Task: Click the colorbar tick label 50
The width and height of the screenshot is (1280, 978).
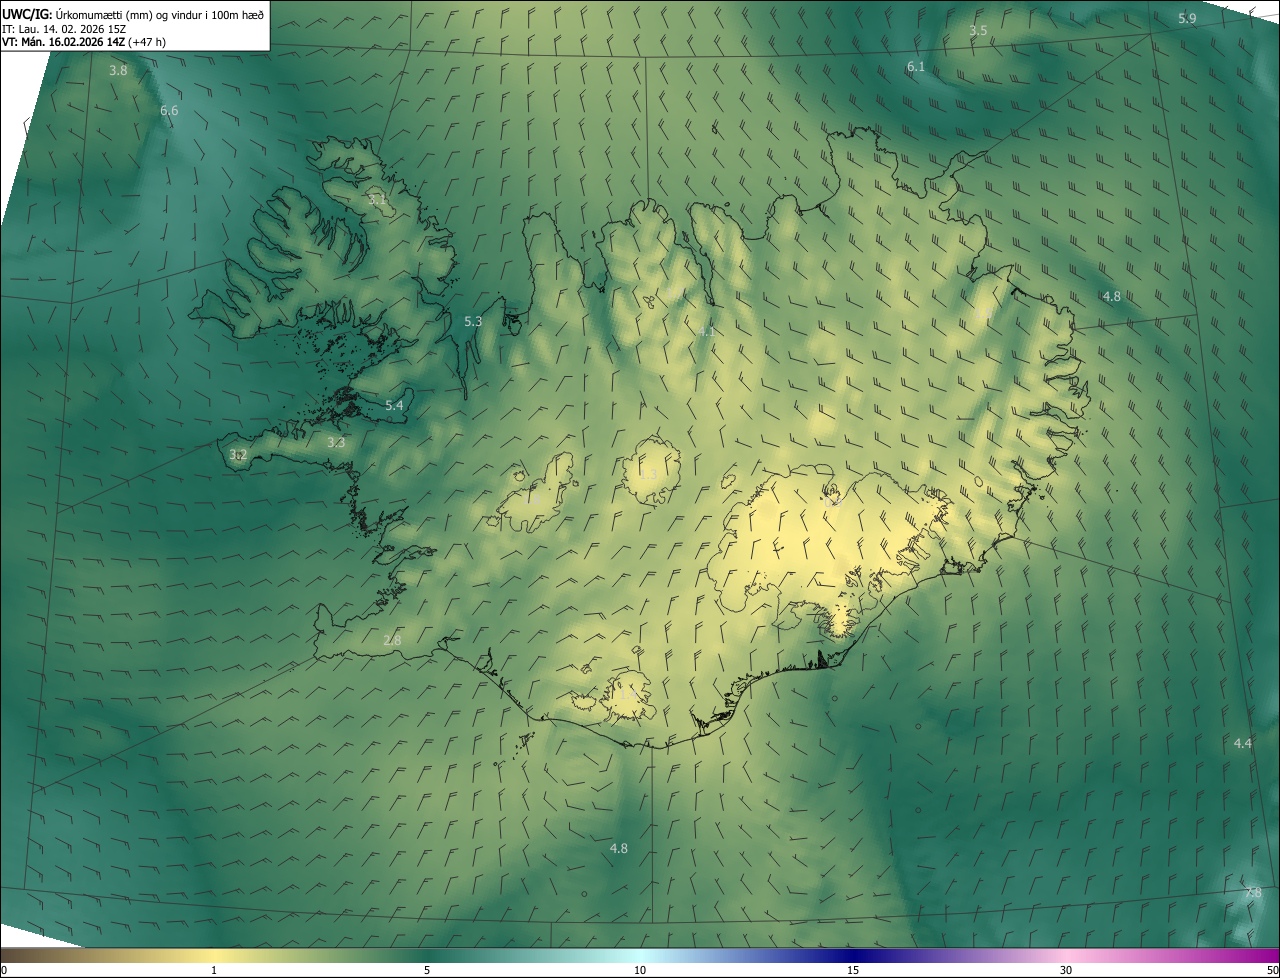Action: click(x=1272, y=970)
